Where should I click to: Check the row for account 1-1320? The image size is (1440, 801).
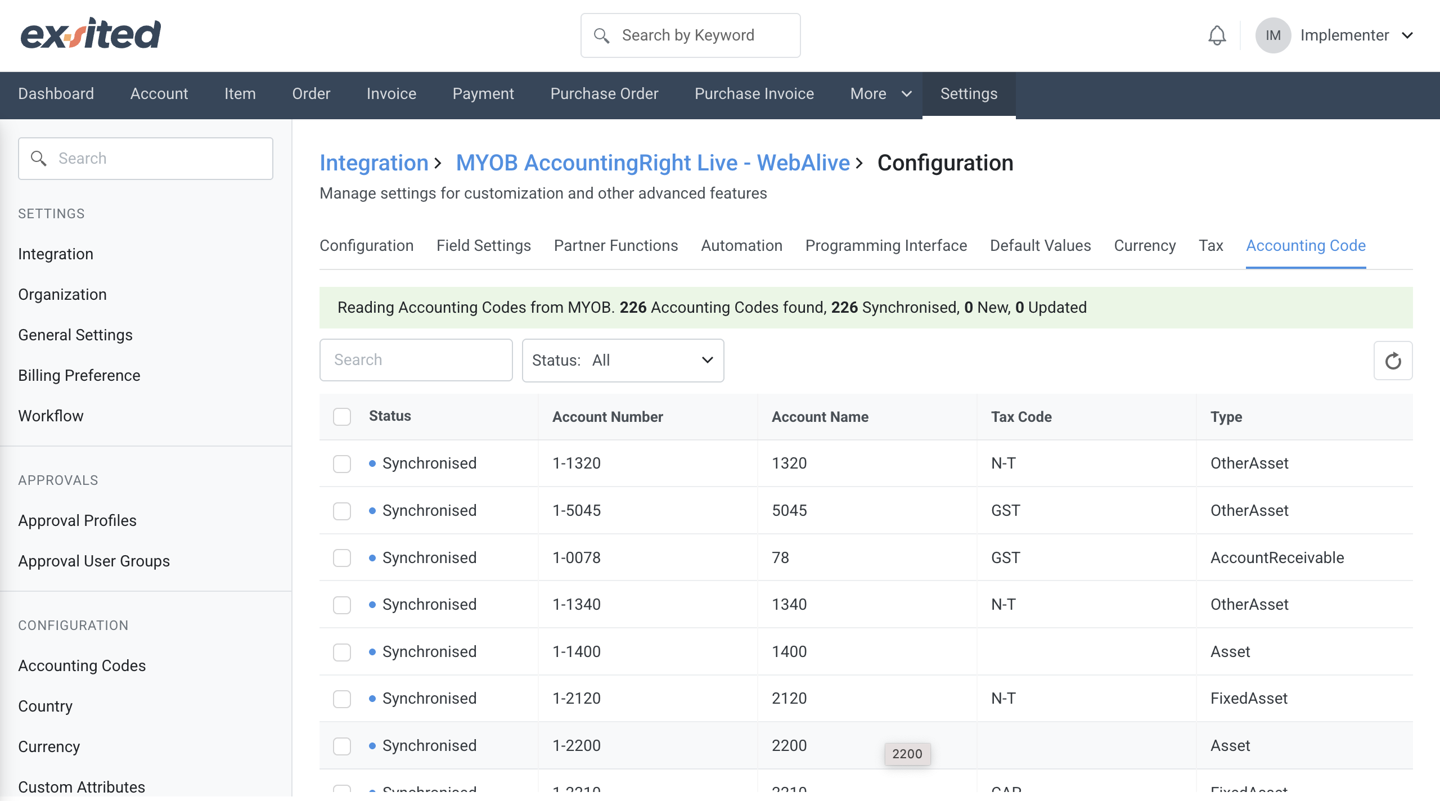tap(342, 464)
